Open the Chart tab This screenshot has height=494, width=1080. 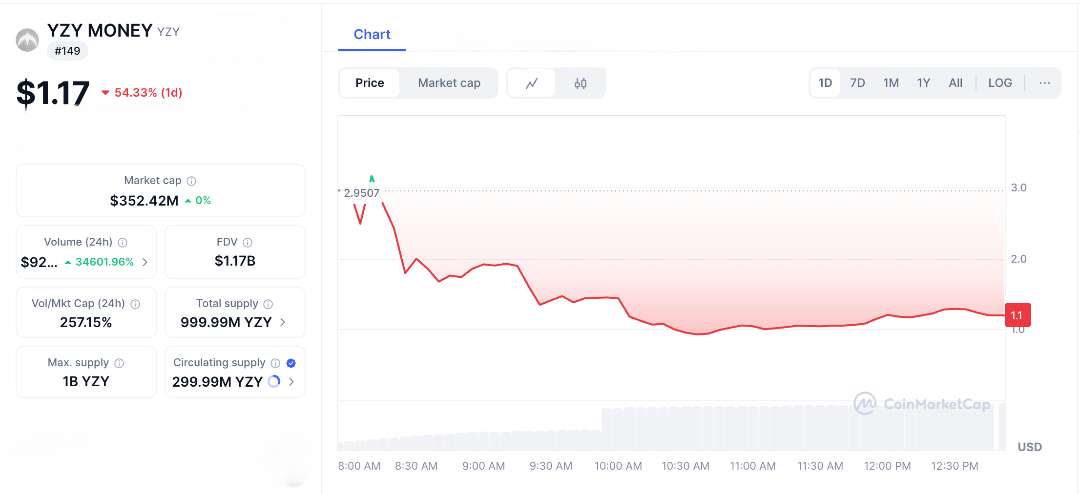[x=372, y=34]
